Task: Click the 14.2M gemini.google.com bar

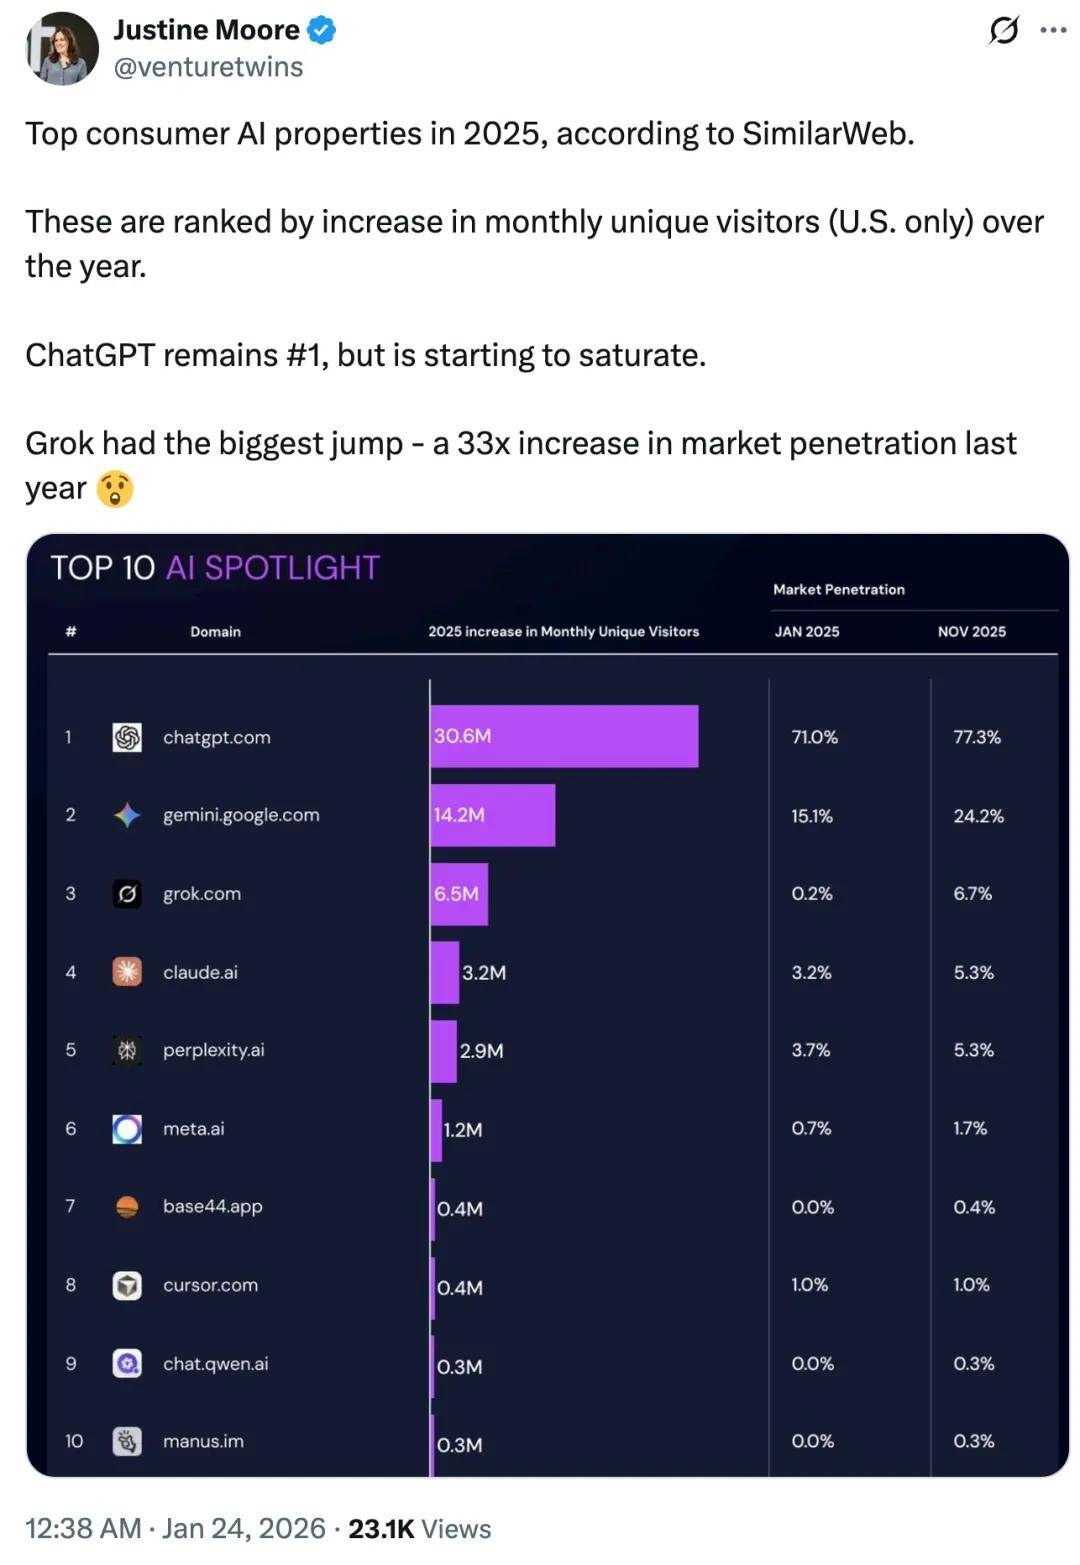Action: coord(492,815)
